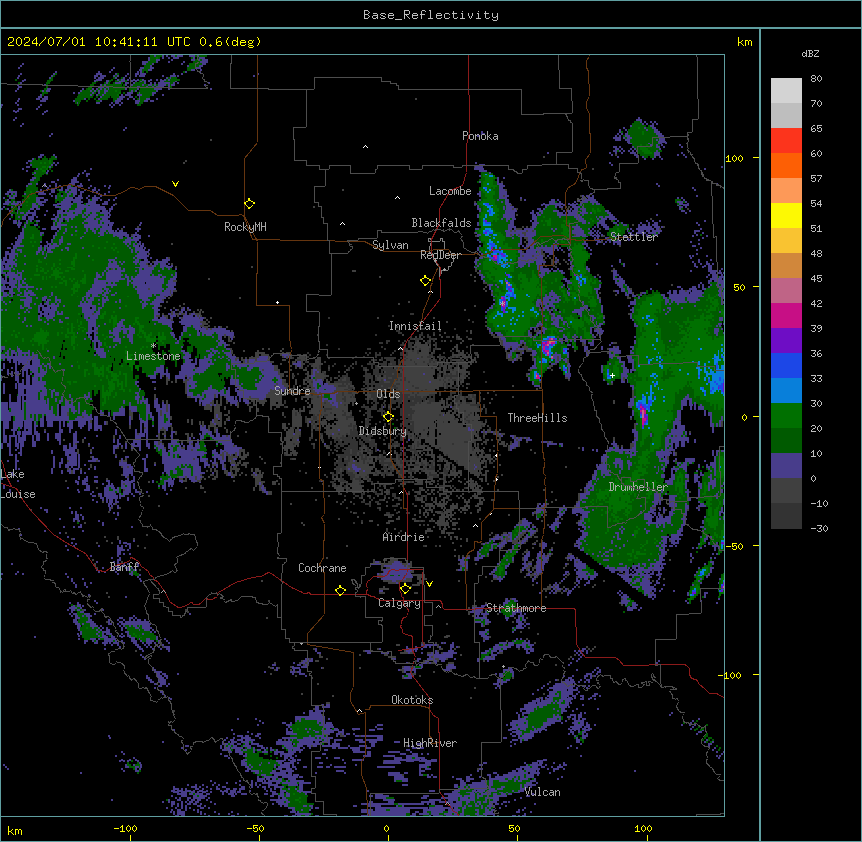Click the HighRiver town label
Viewport: 862px width, 842px height.
430,743
